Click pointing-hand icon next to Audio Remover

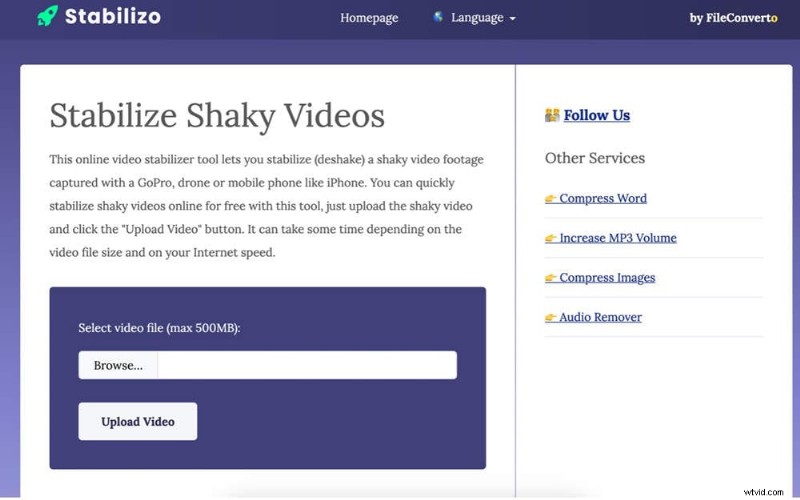coord(551,317)
